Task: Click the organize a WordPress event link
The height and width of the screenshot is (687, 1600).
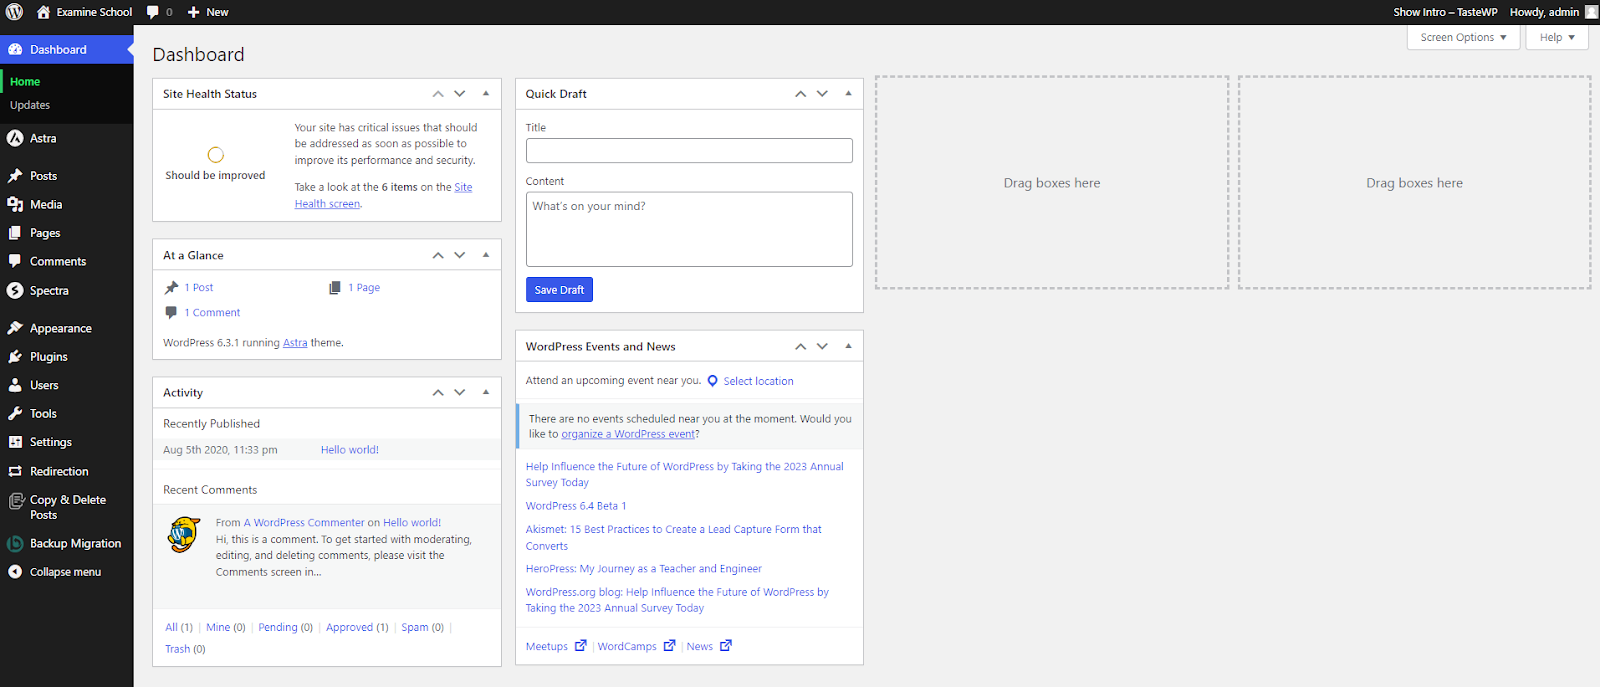Action: (x=628, y=434)
